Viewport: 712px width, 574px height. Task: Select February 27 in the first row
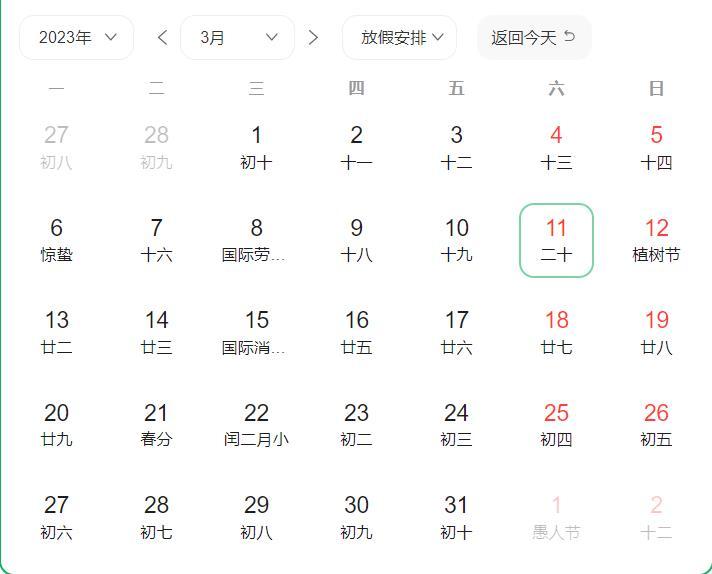point(56,147)
